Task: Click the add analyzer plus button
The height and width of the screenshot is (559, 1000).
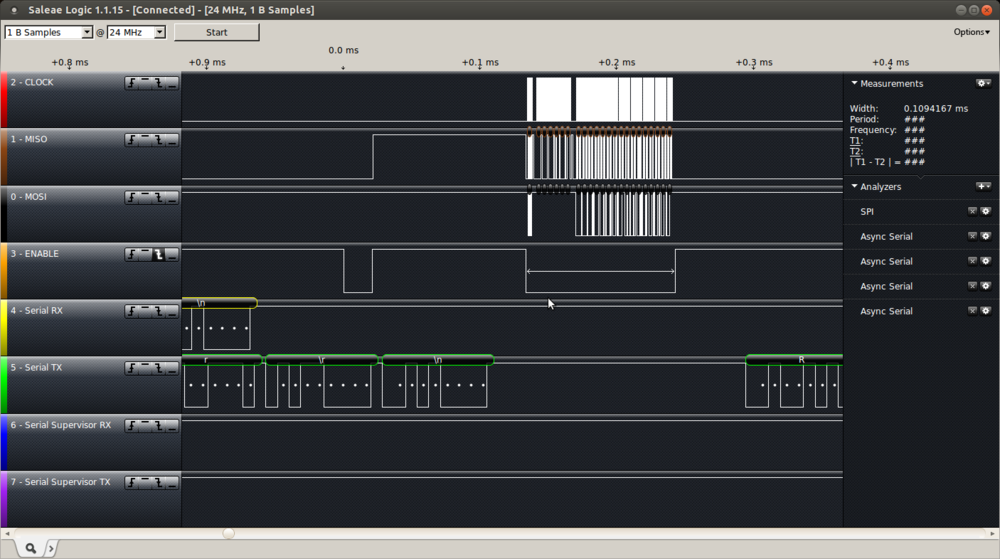Action: coord(983,187)
